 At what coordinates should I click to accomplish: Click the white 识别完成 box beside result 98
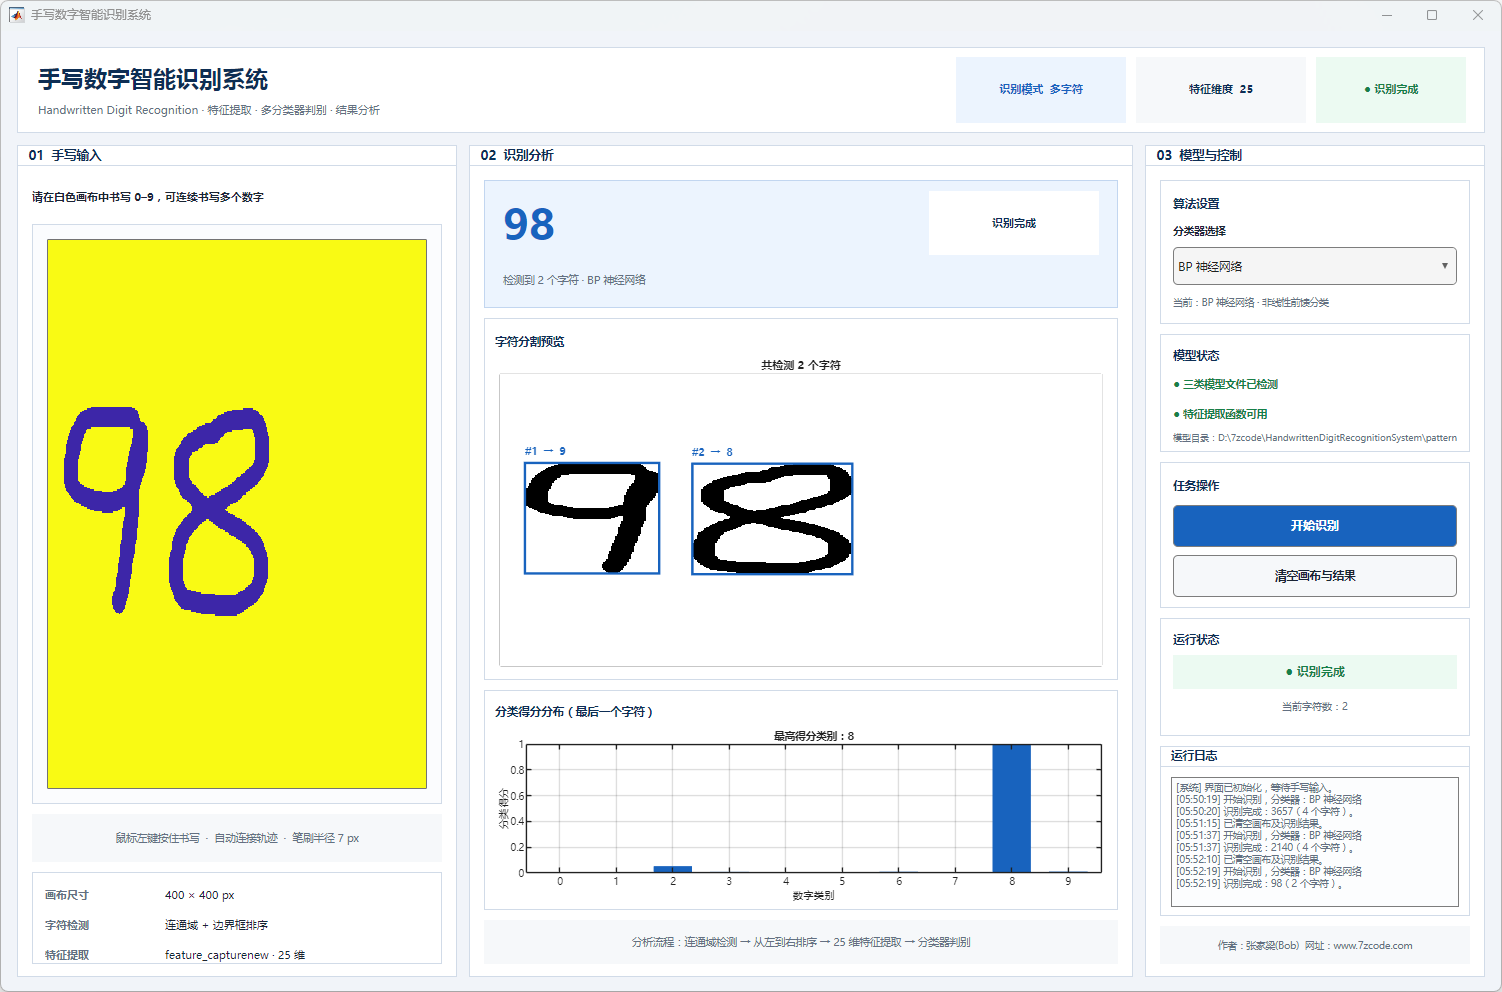[1014, 223]
